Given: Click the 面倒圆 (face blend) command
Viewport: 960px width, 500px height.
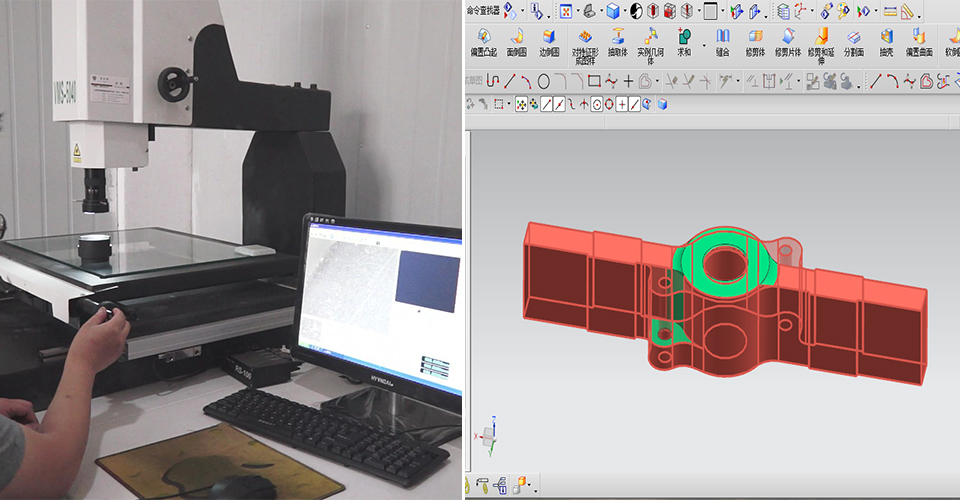Looking at the screenshot, I should pos(517,42).
